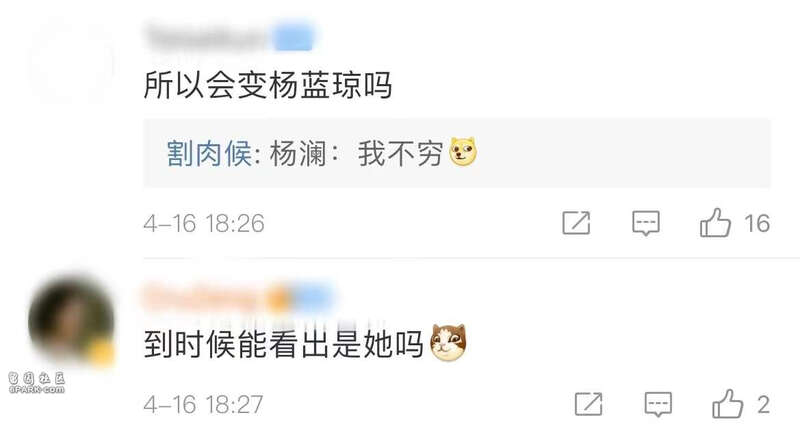Image resolution: width=800 pixels, height=439 pixels.
Task: Open replies on the 18:26 comment
Action: click(646, 223)
